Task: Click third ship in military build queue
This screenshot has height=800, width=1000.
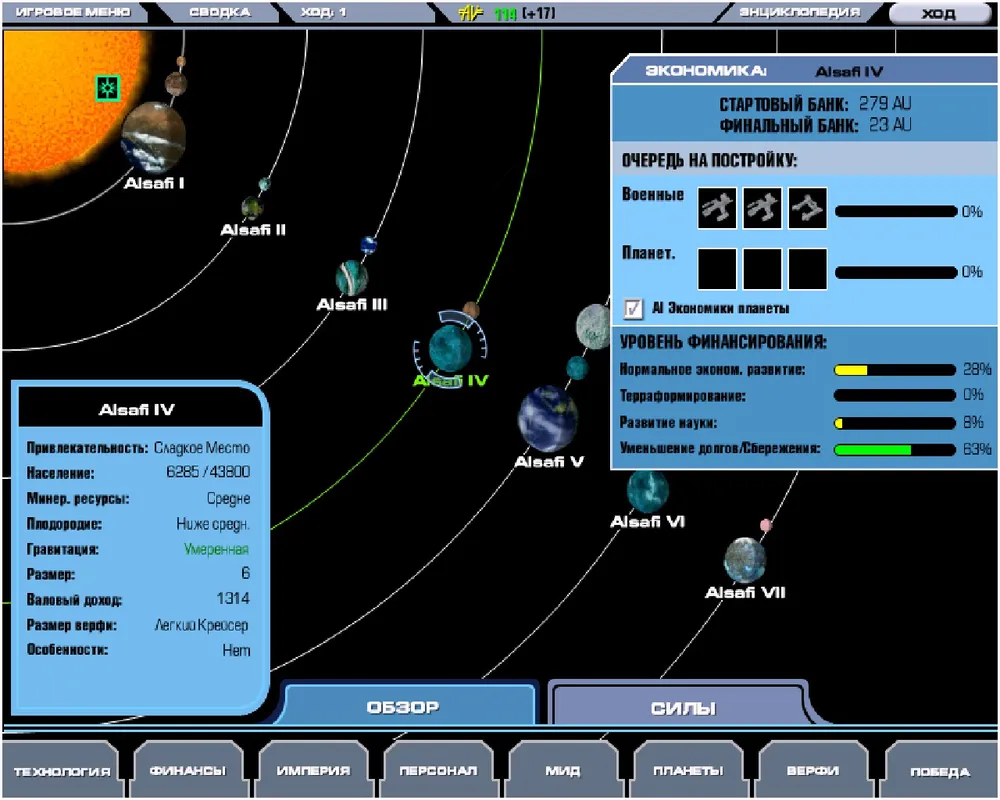Action: (807, 208)
